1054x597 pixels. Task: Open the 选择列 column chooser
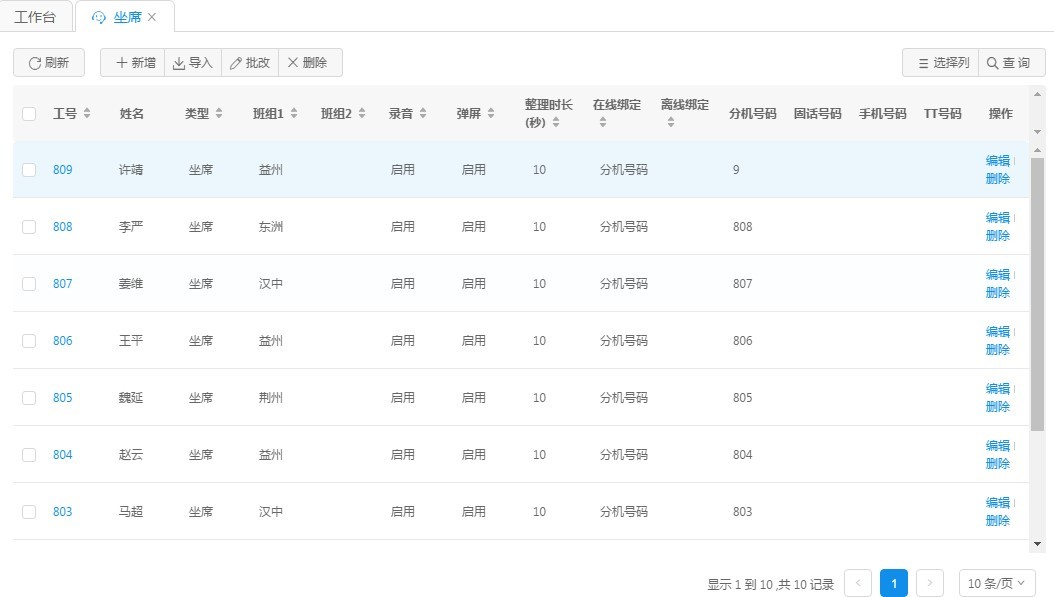pos(940,63)
